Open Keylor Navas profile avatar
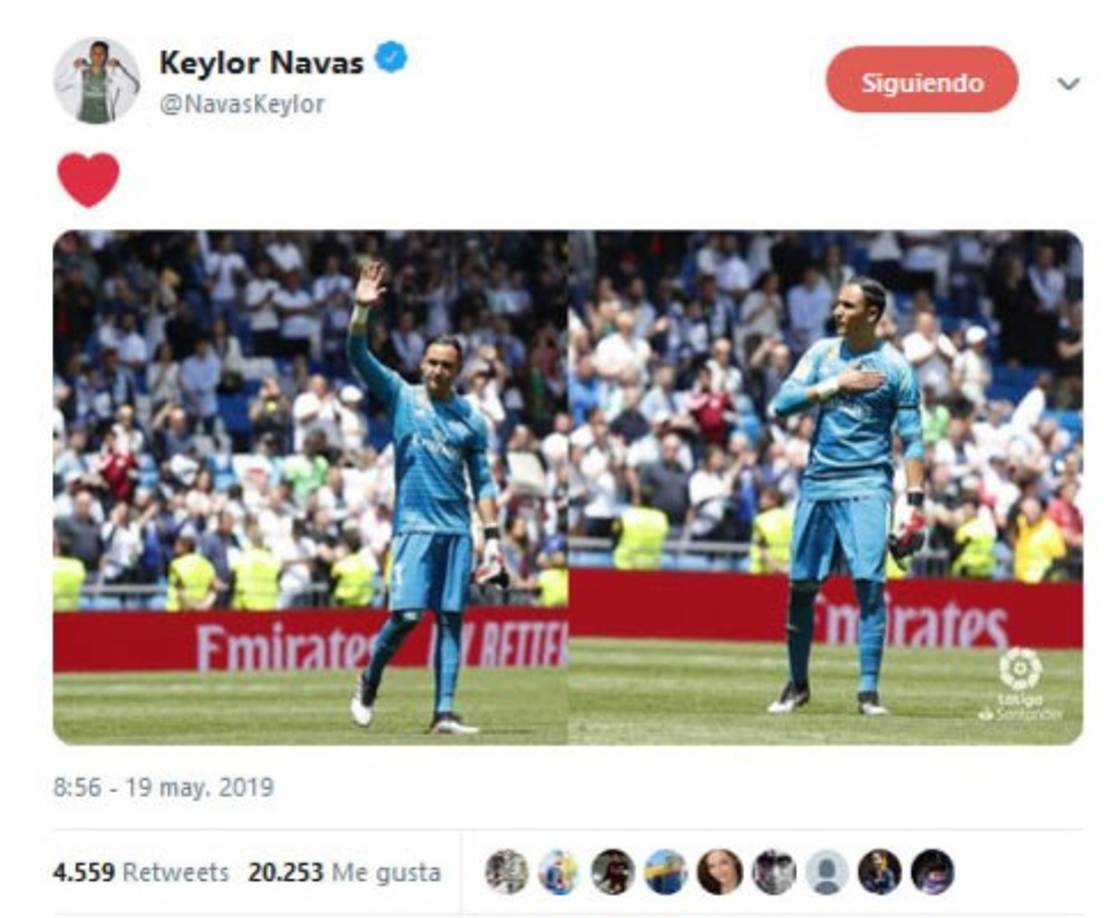Screen dimensions: 1104x918 (96, 81)
